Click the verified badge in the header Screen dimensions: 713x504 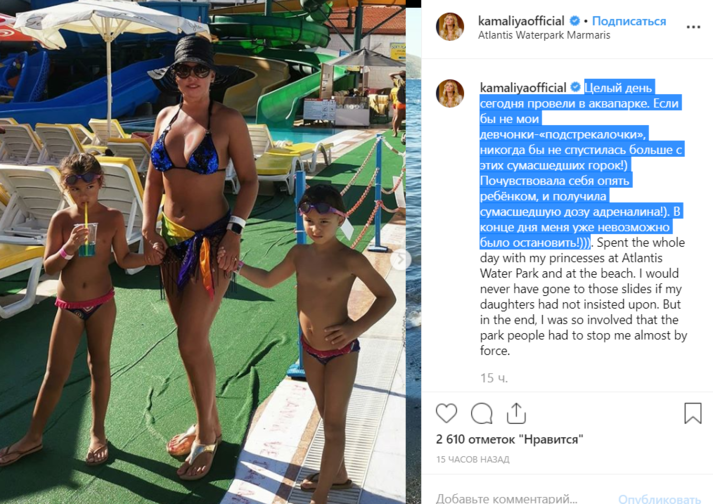click(574, 21)
